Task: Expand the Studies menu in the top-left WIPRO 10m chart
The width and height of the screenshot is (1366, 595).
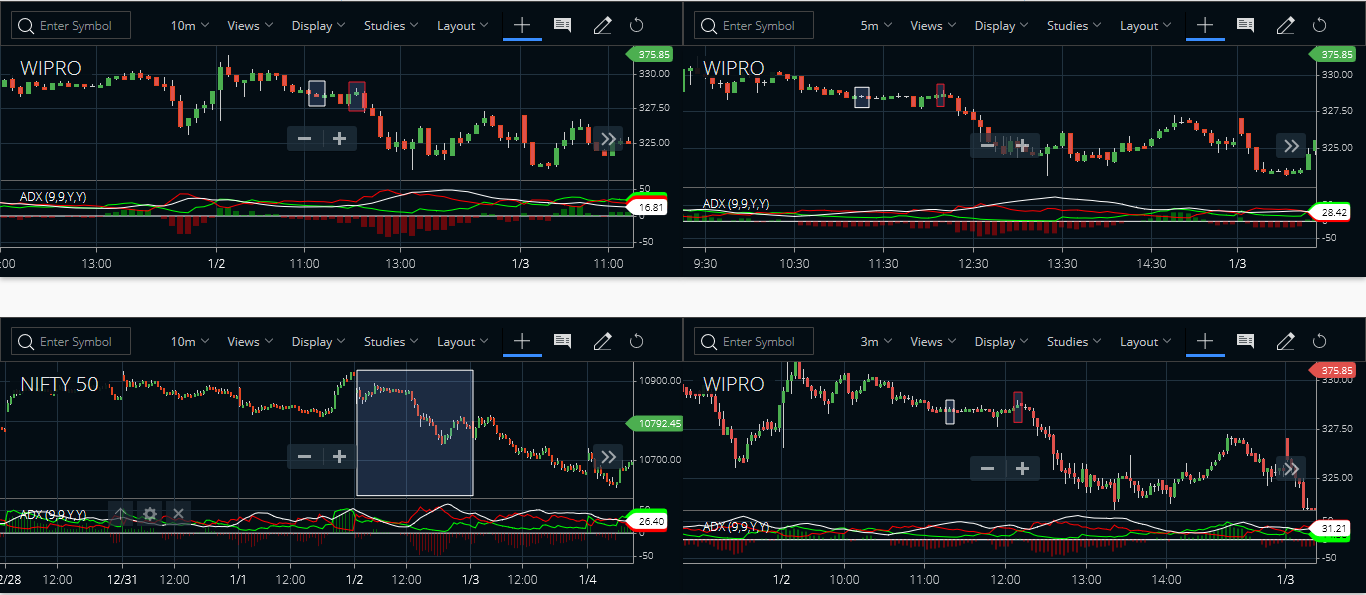Action: 391,25
